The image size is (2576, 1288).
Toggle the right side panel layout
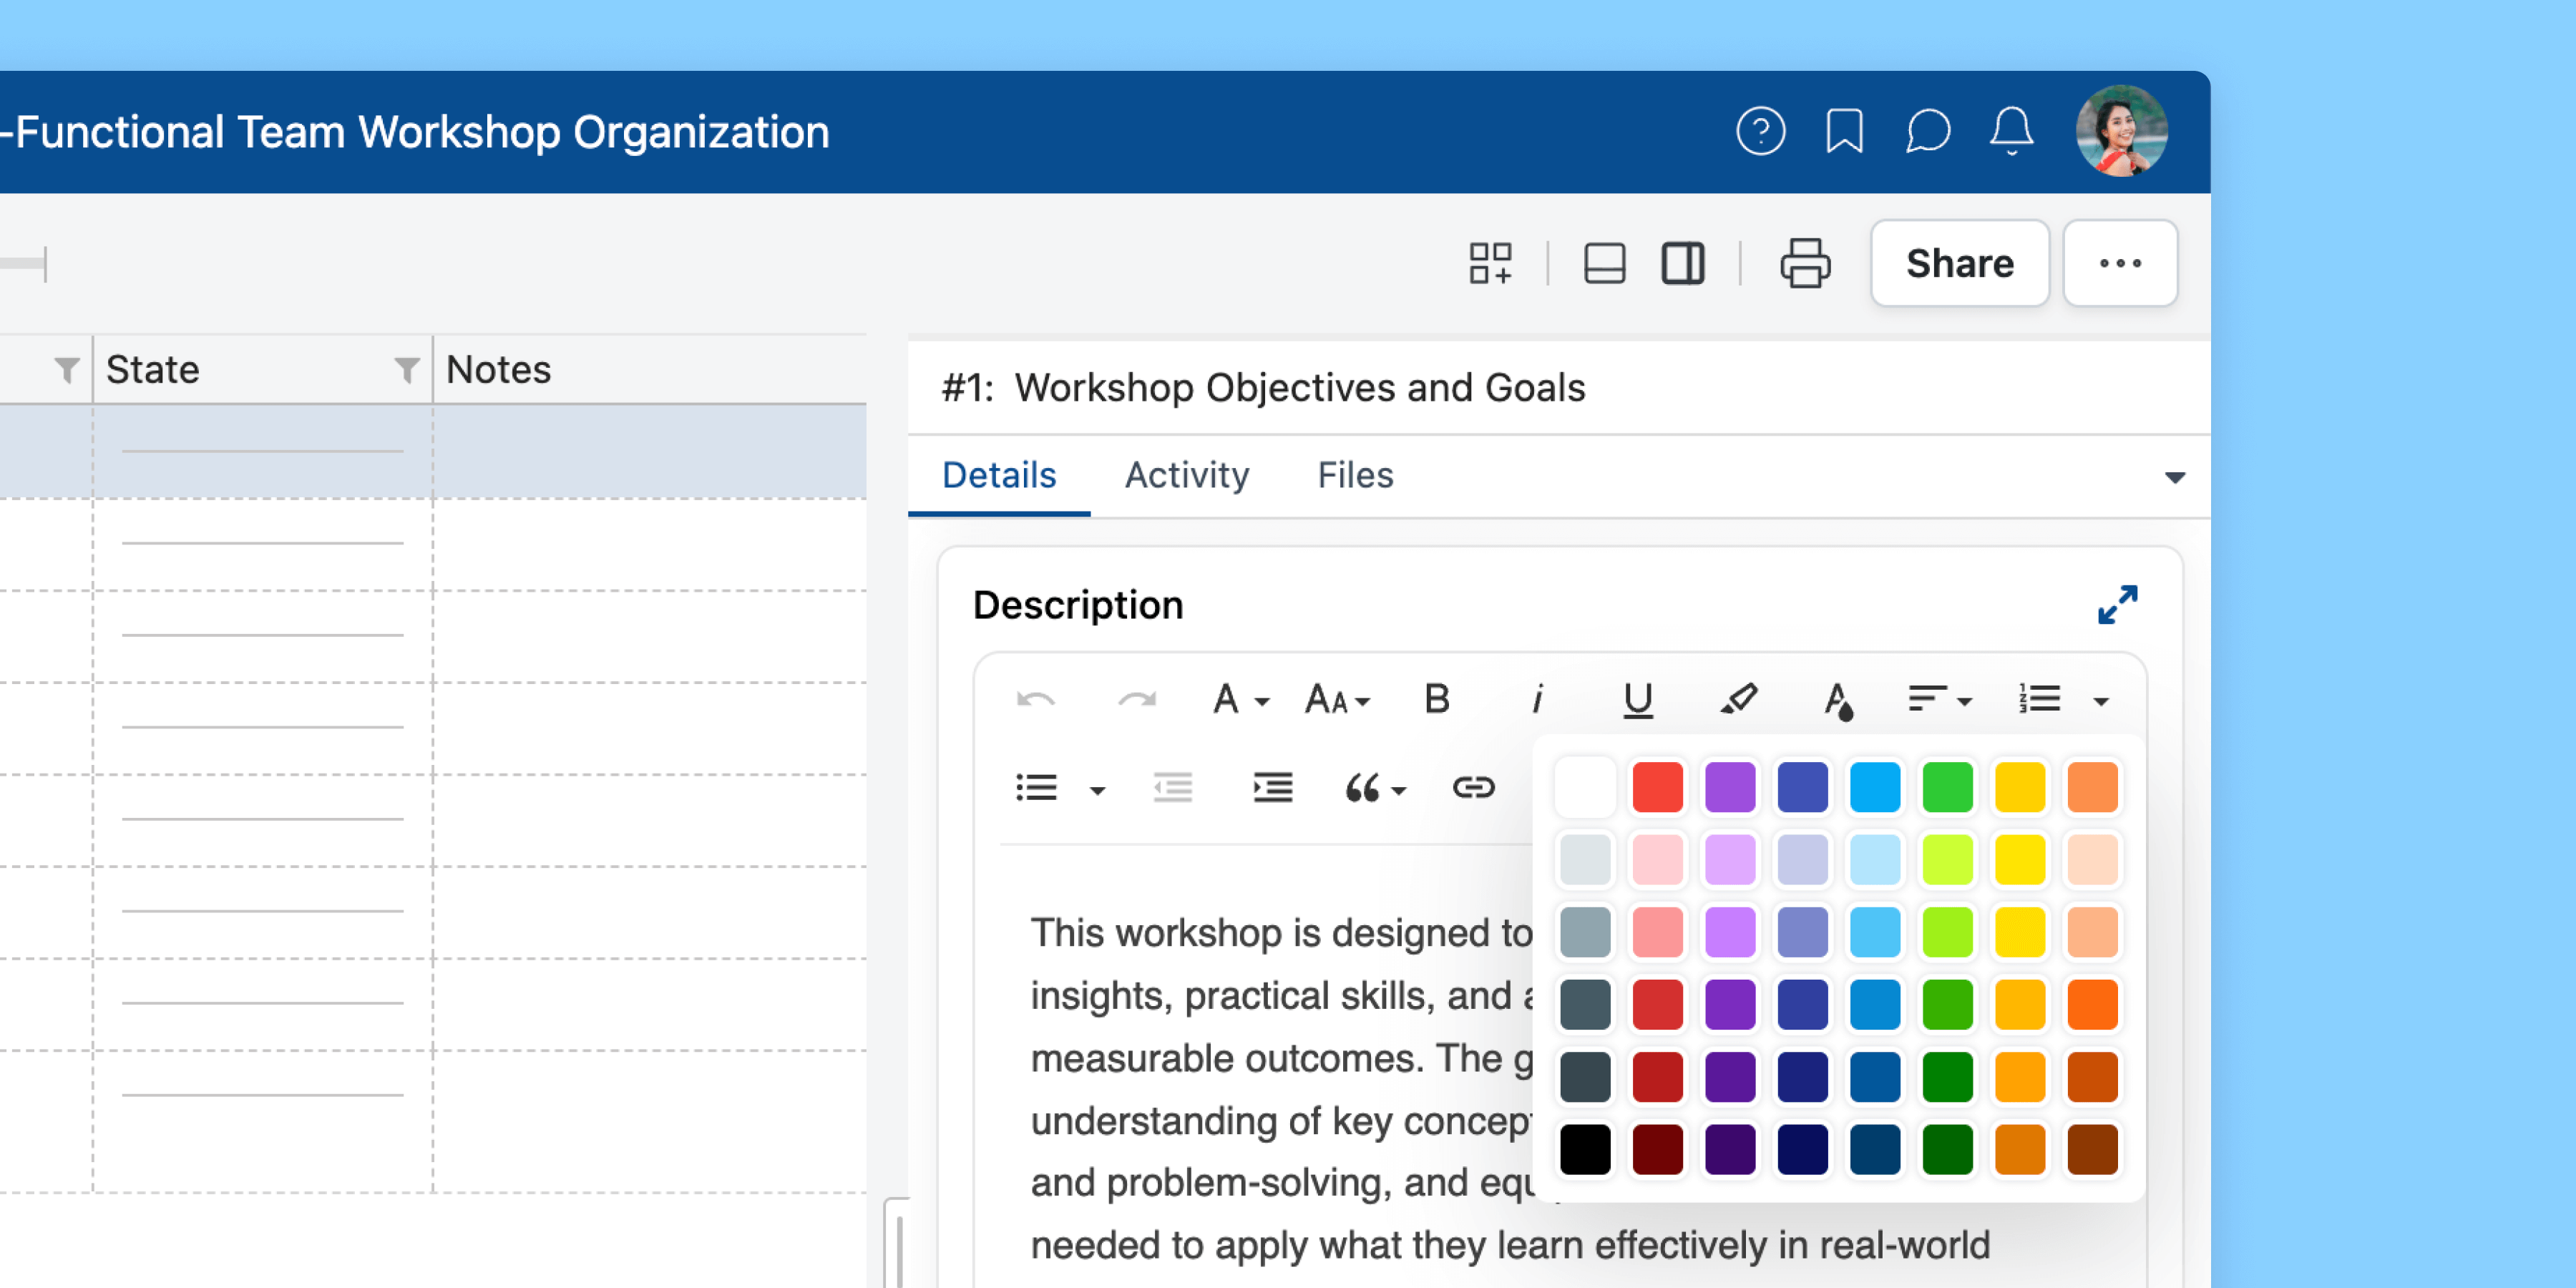1683,263
